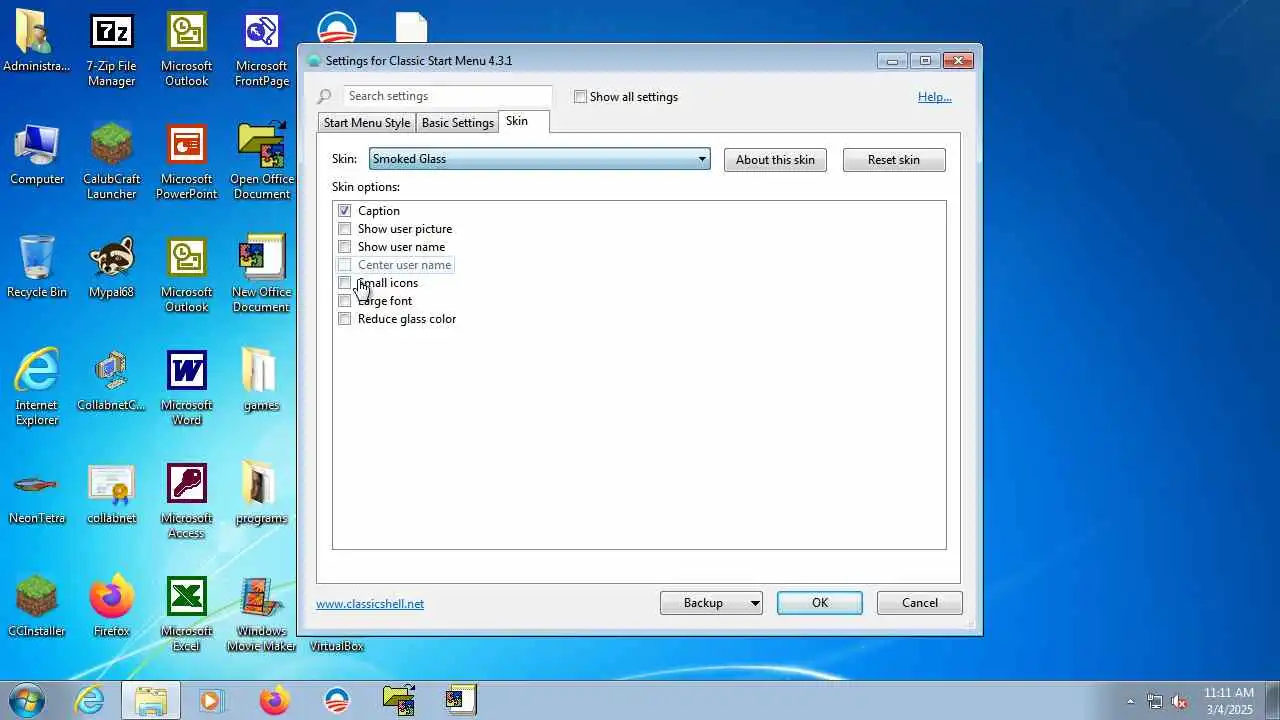The height and width of the screenshot is (720, 1280).
Task: Click the About this skin button
Action: 775,160
